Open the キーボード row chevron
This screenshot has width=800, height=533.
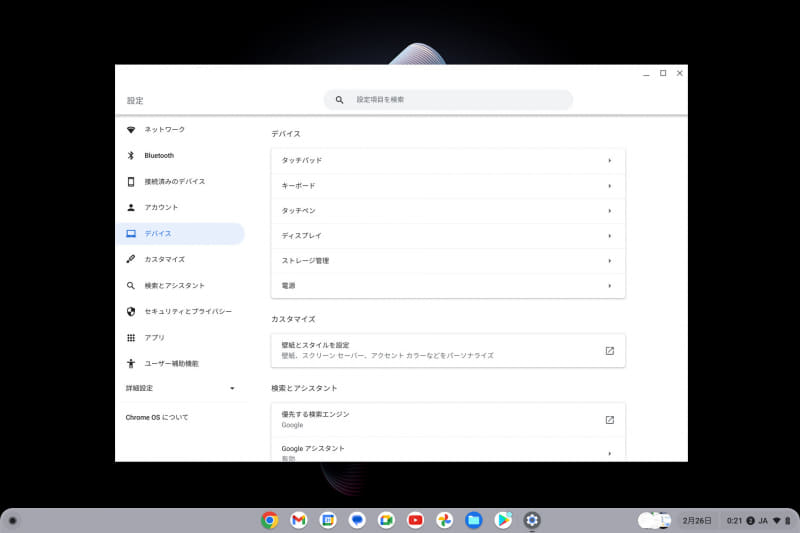point(609,186)
